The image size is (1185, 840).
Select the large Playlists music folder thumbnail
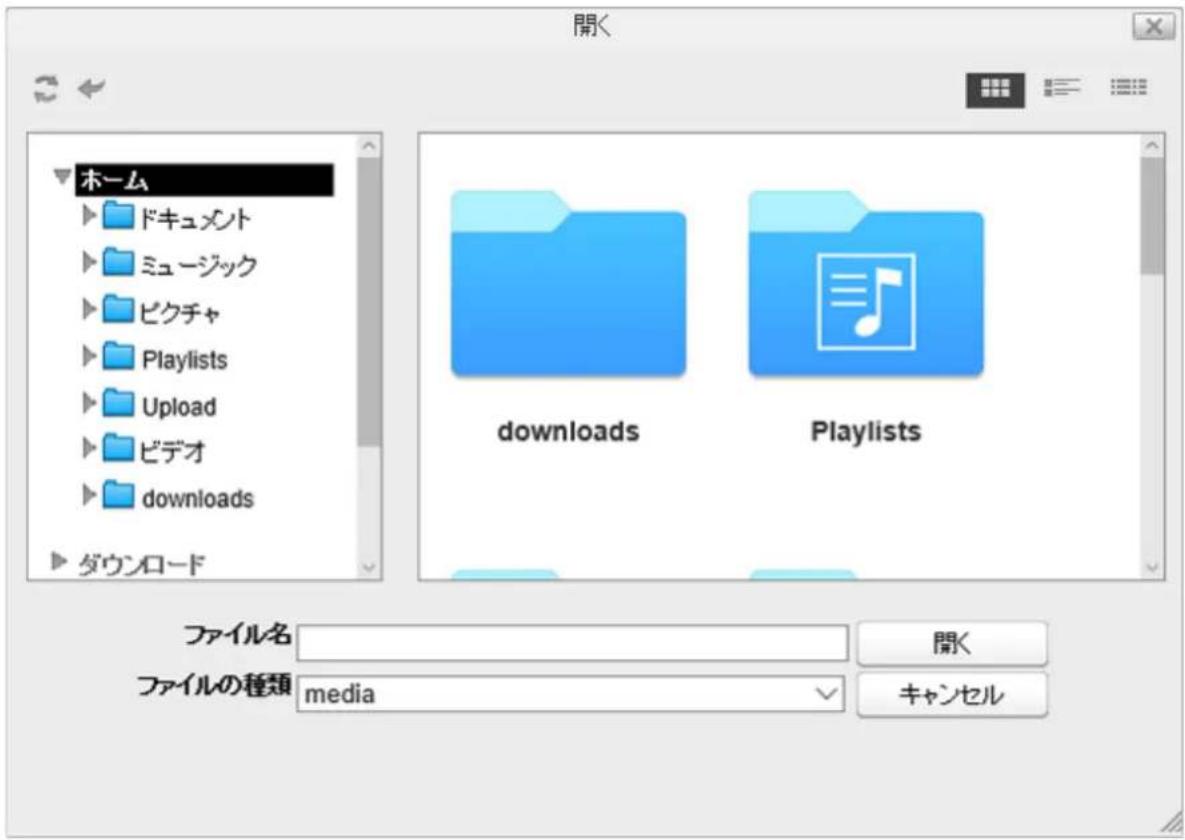tap(866, 284)
